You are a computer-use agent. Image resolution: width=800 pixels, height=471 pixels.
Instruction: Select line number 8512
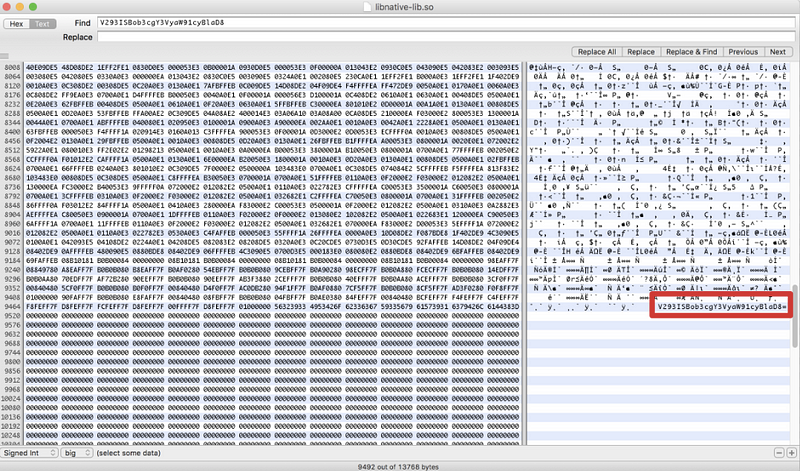(x=12, y=150)
